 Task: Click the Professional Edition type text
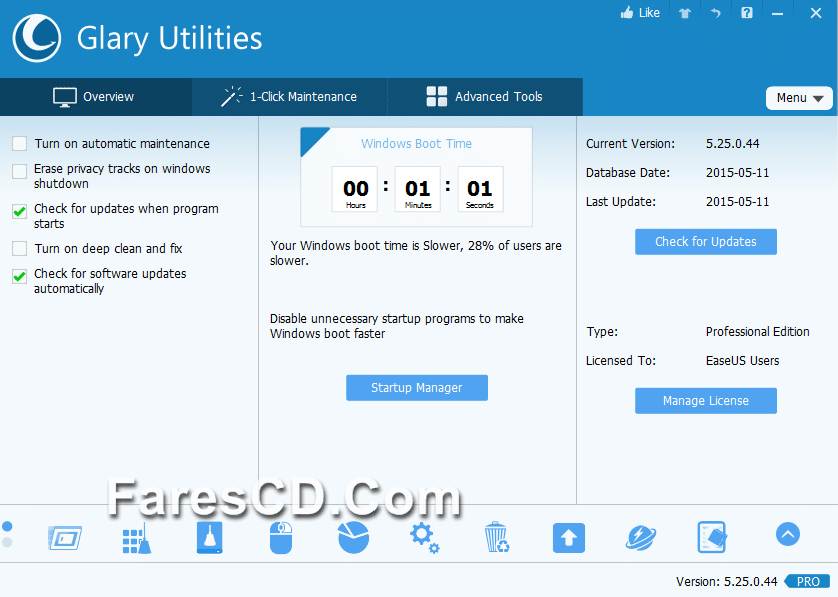757,331
